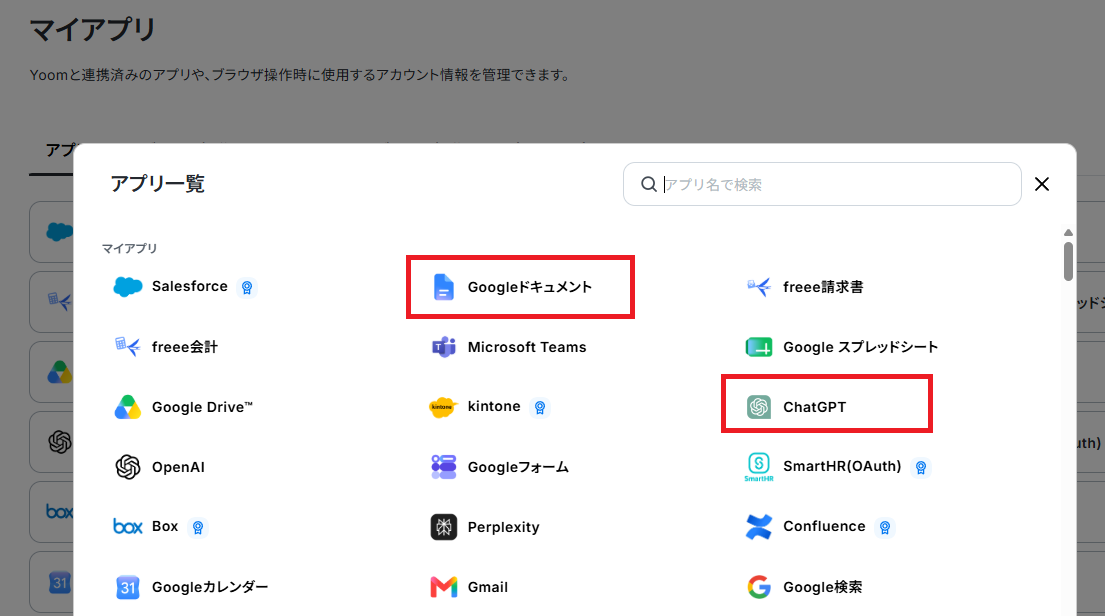Select the SmartHR(OAuth) label
1105x616 pixels.
pos(842,466)
